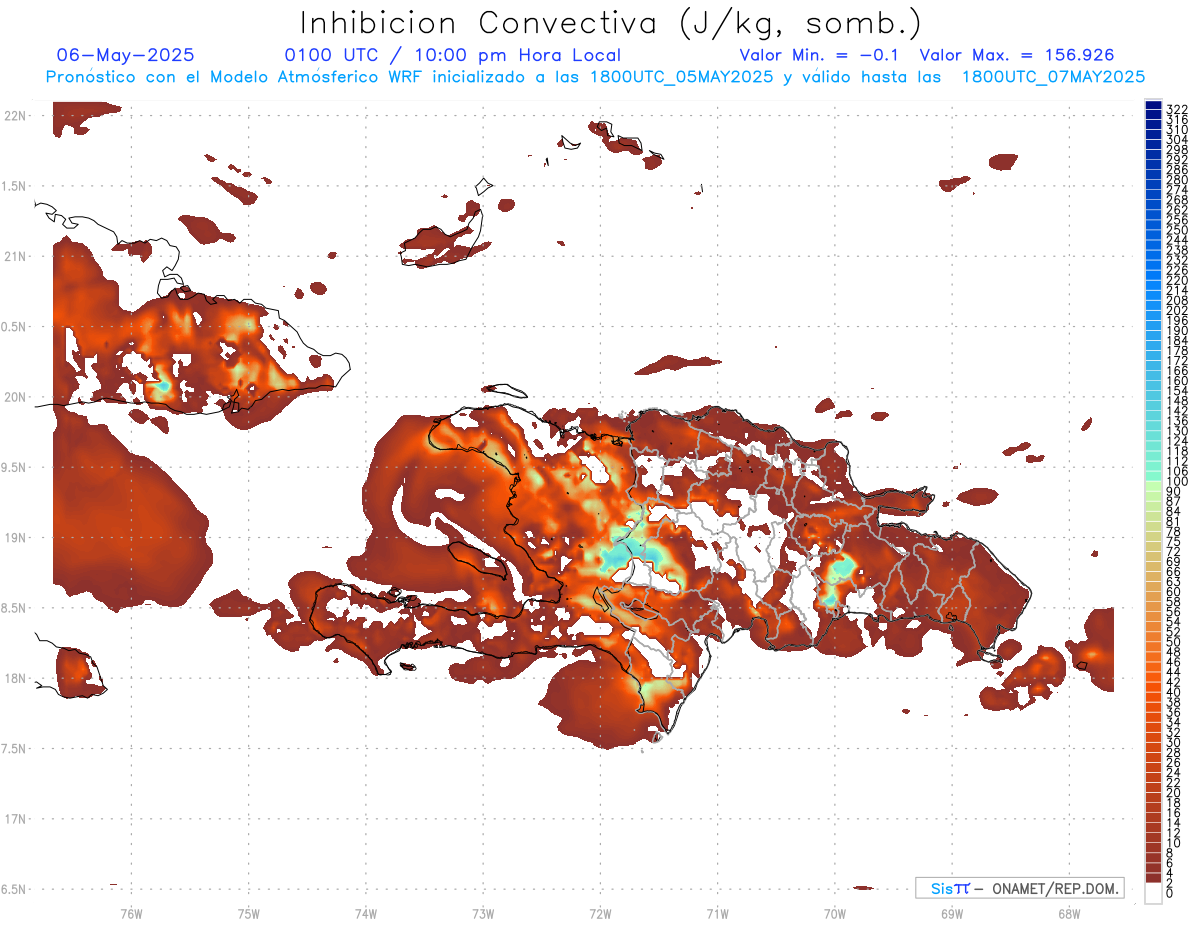Click the colorbar value label '50'
Screen dimensions: 1200x927
(x=1174, y=642)
